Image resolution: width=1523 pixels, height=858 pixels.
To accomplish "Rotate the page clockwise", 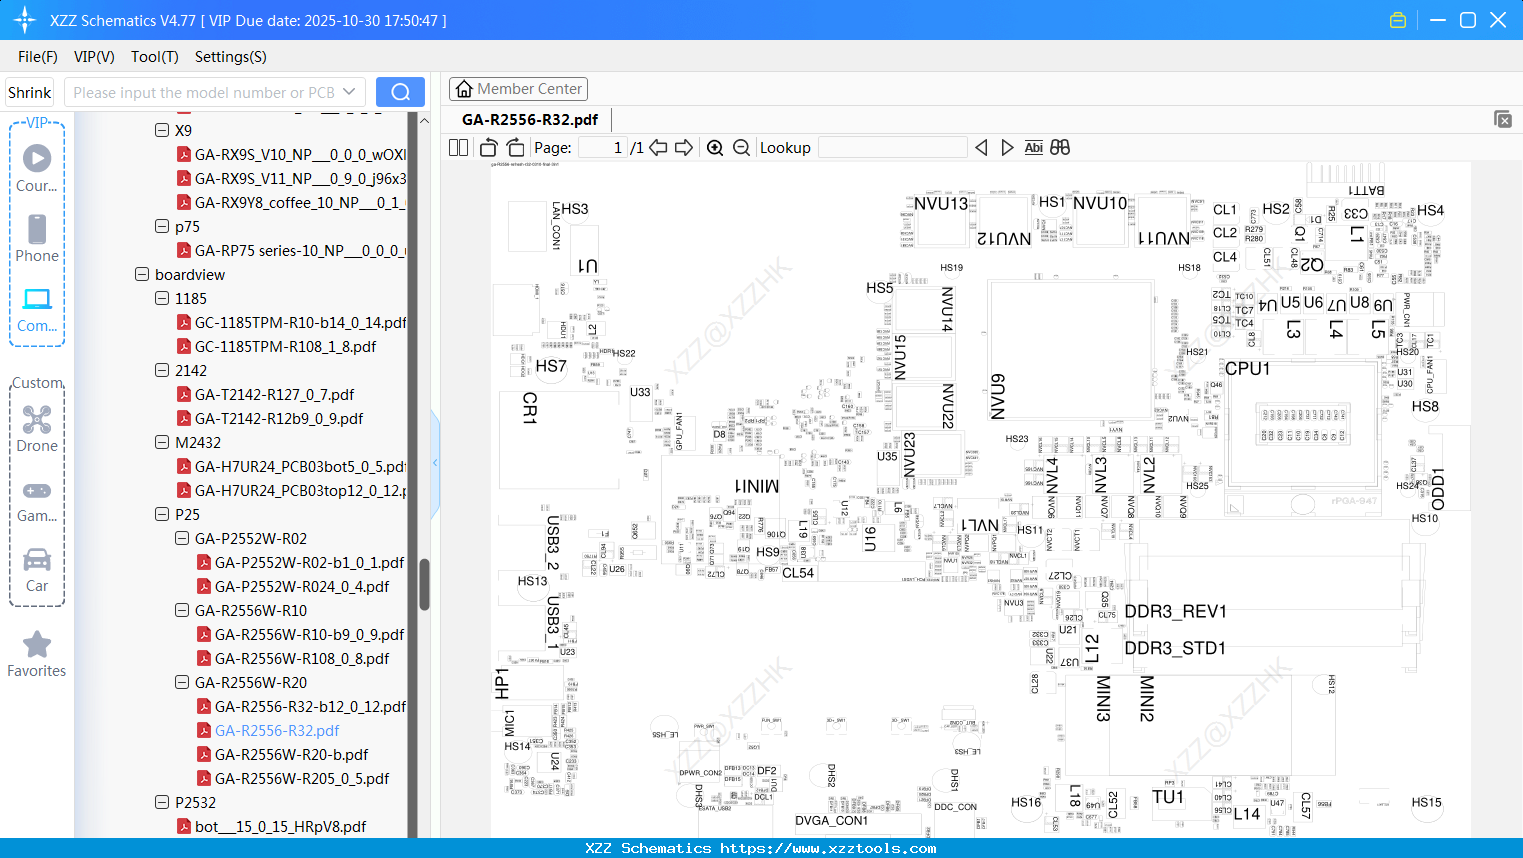I will tap(515, 147).
